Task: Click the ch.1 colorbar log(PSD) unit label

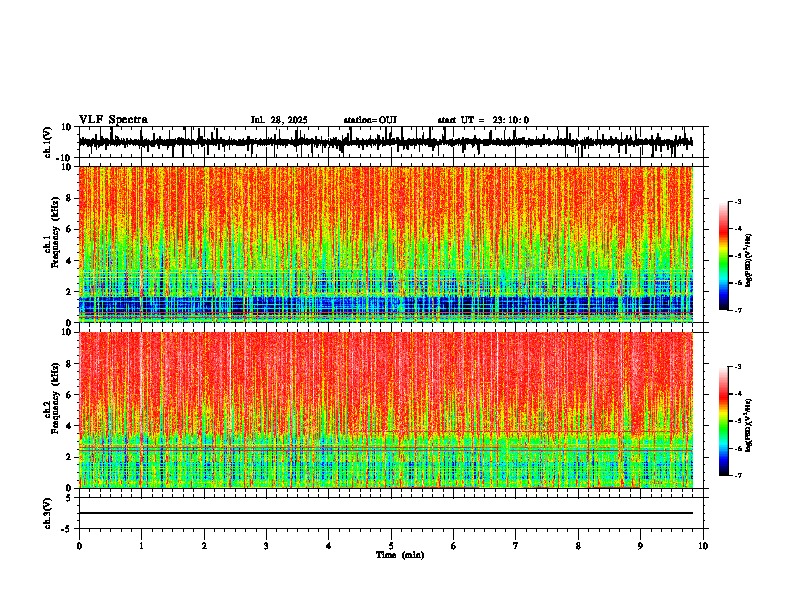Action: click(x=749, y=261)
